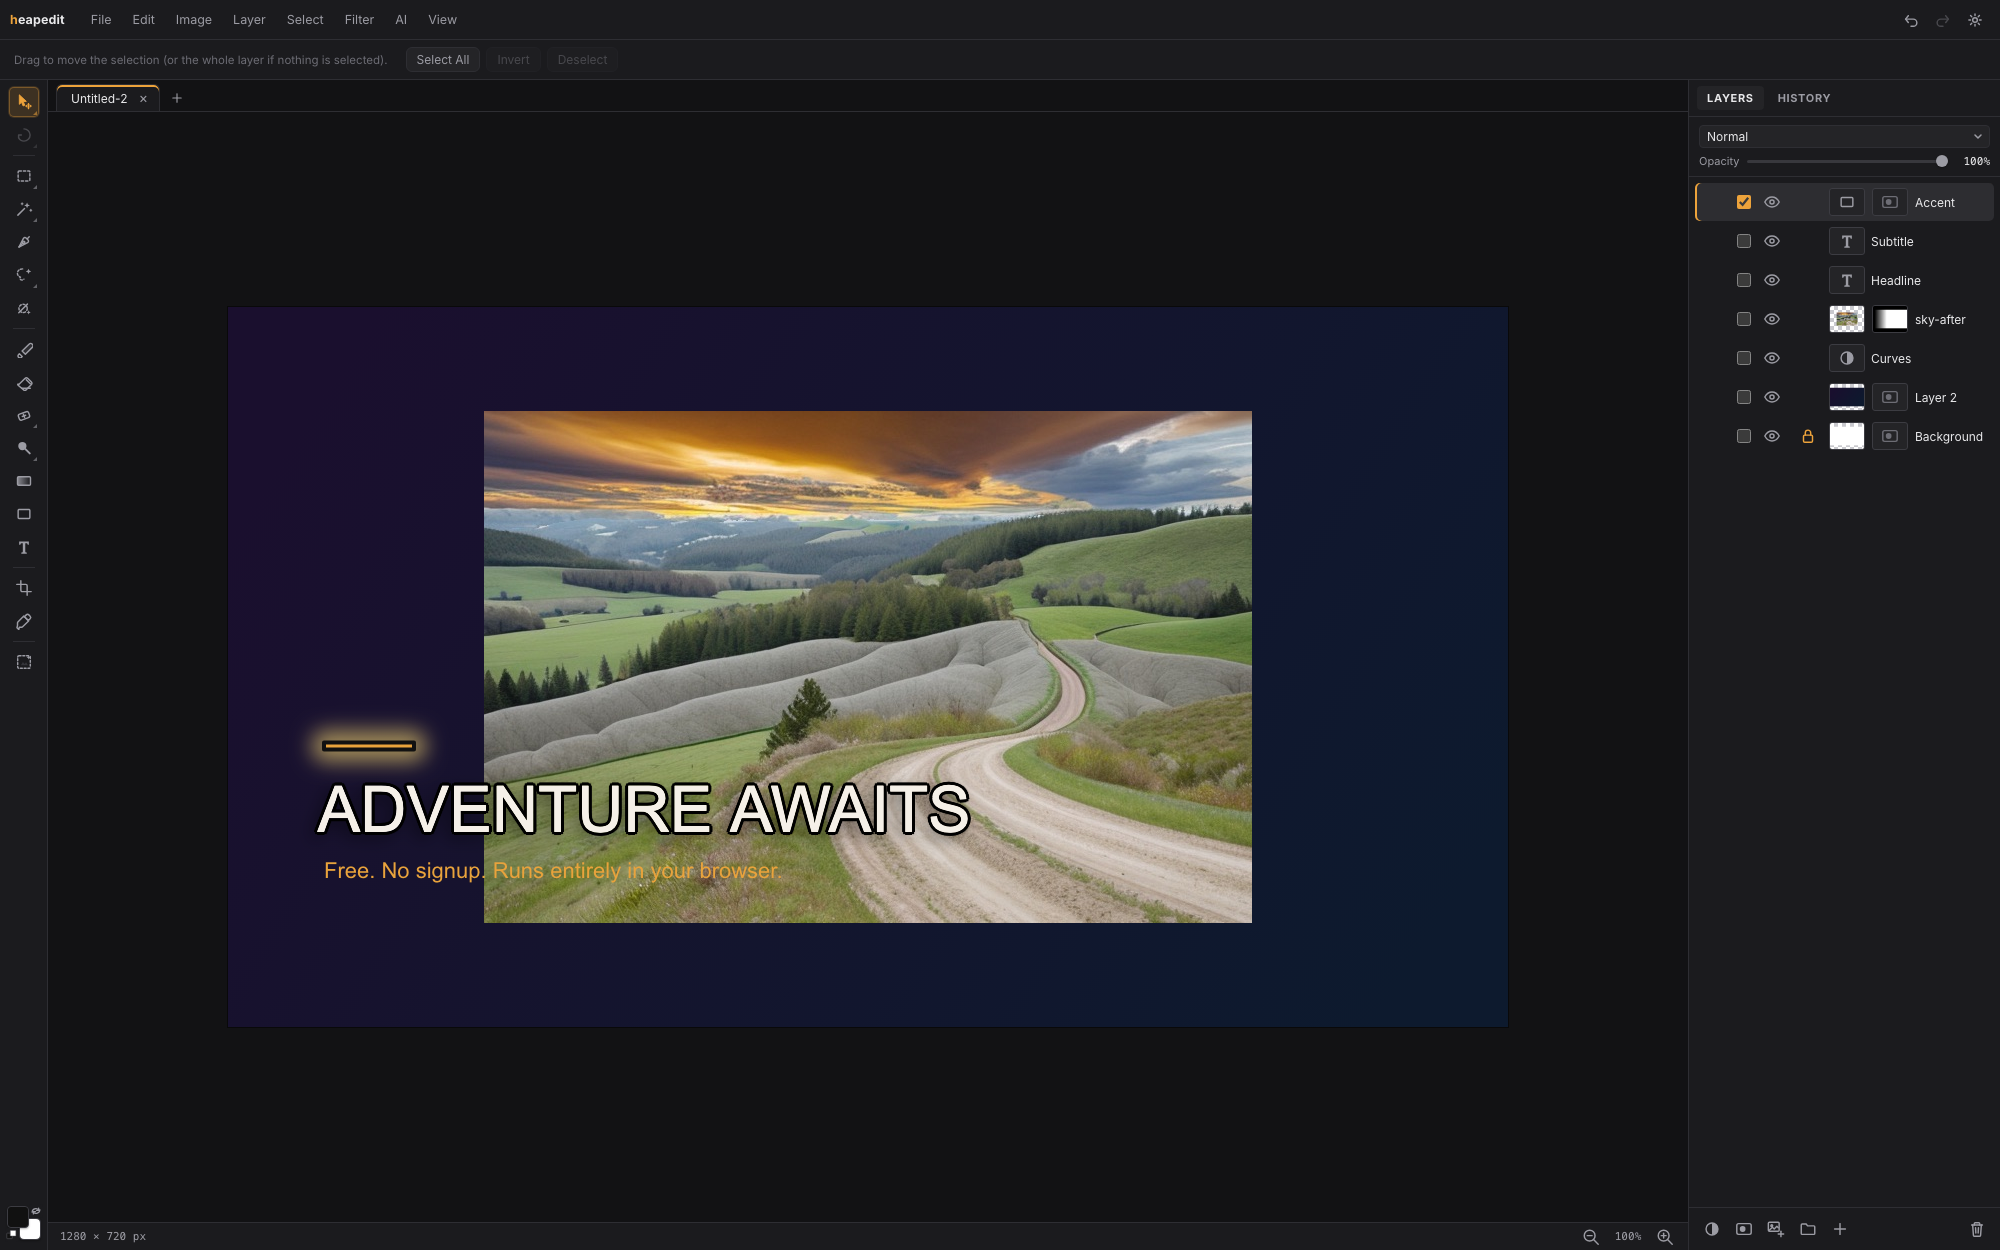Click the Opacity slider handle
The width and height of the screenshot is (2000, 1250).
click(1942, 161)
